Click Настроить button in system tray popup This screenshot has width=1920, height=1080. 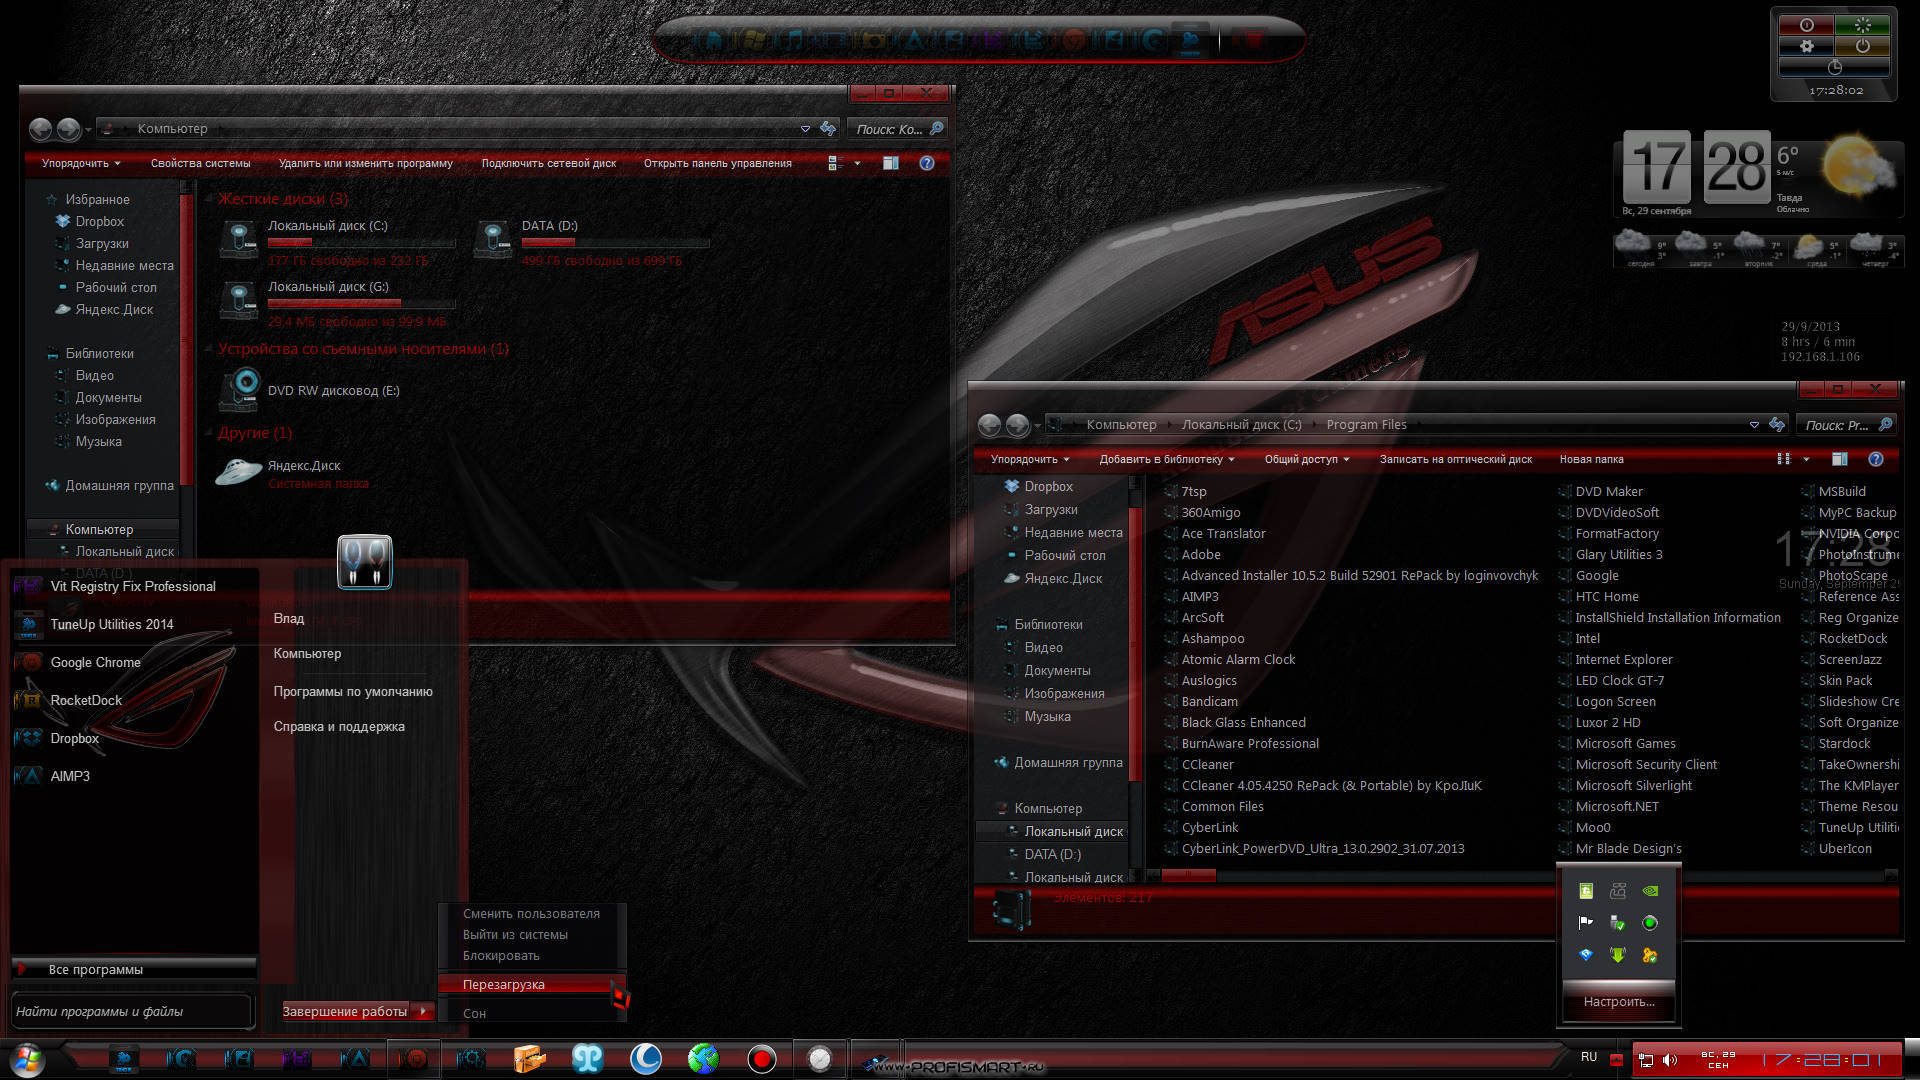pyautogui.click(x=1618, y=1001)
